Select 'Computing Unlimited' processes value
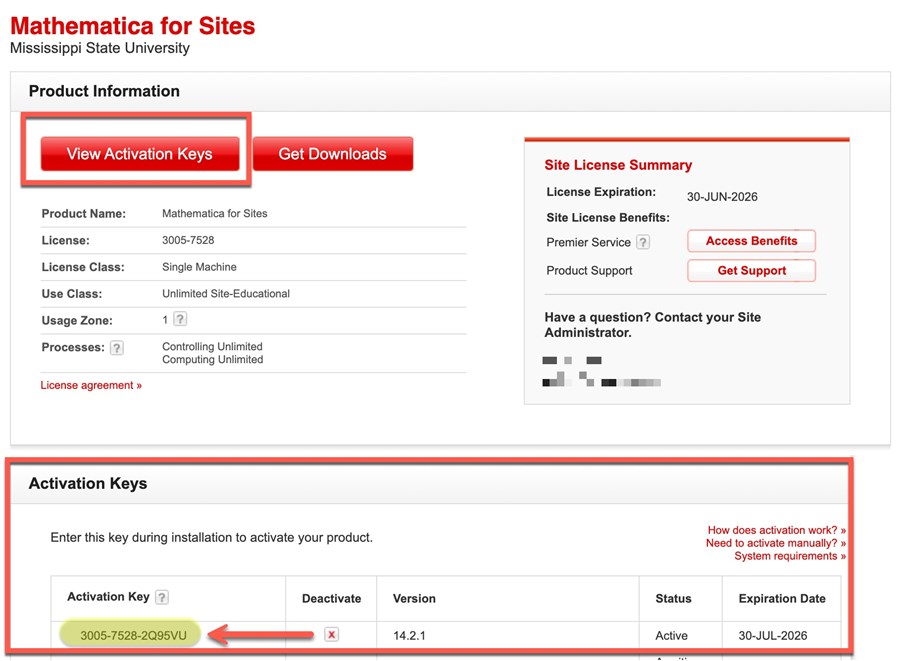900x661 pixels. click(x=213, y=360)
